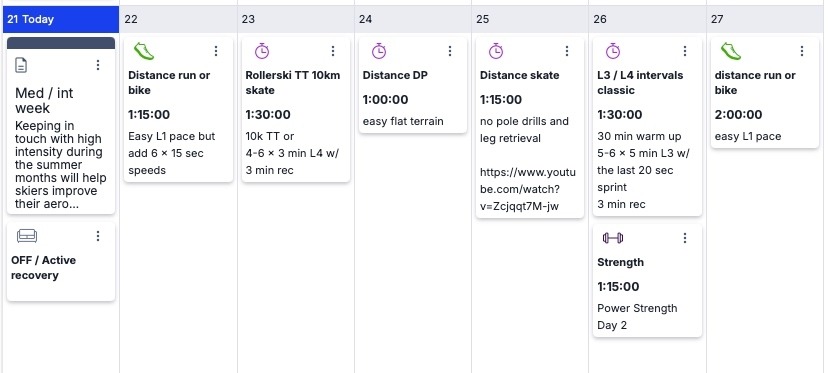829x373 pixels.
Task: Click the stopwatch icon on Distance DP card
Action: [379, 51]
